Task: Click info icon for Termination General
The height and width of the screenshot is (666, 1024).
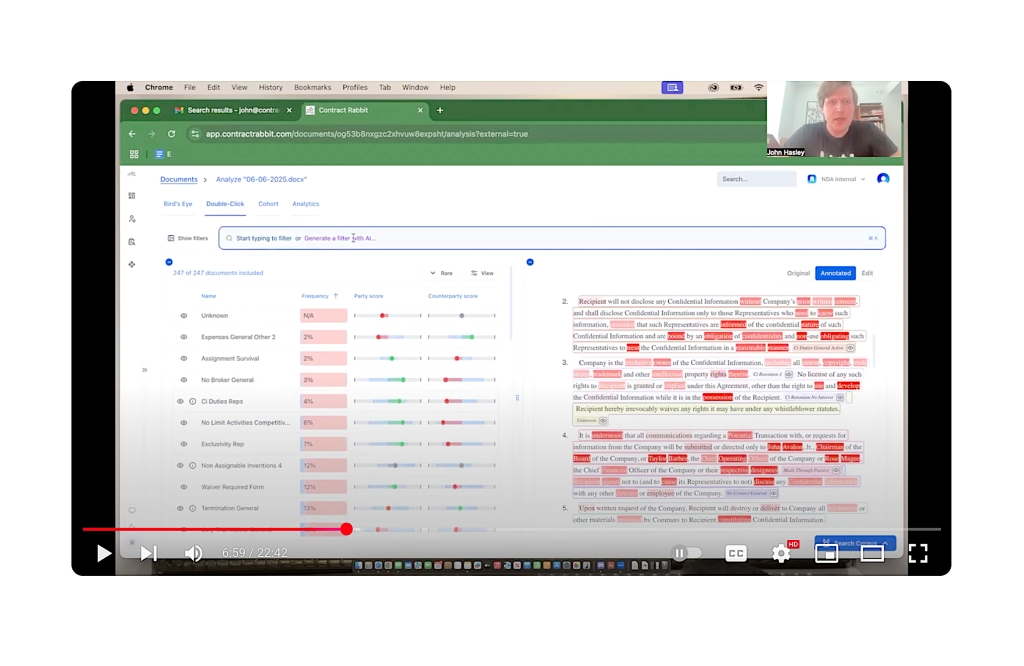Action: click(193, 508)
